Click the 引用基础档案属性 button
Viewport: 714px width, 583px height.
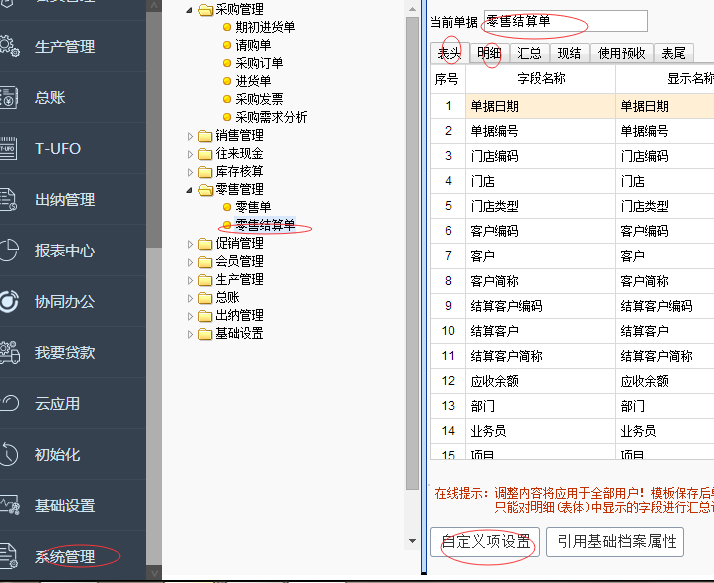pyautogui.click(x=616, y=542)
